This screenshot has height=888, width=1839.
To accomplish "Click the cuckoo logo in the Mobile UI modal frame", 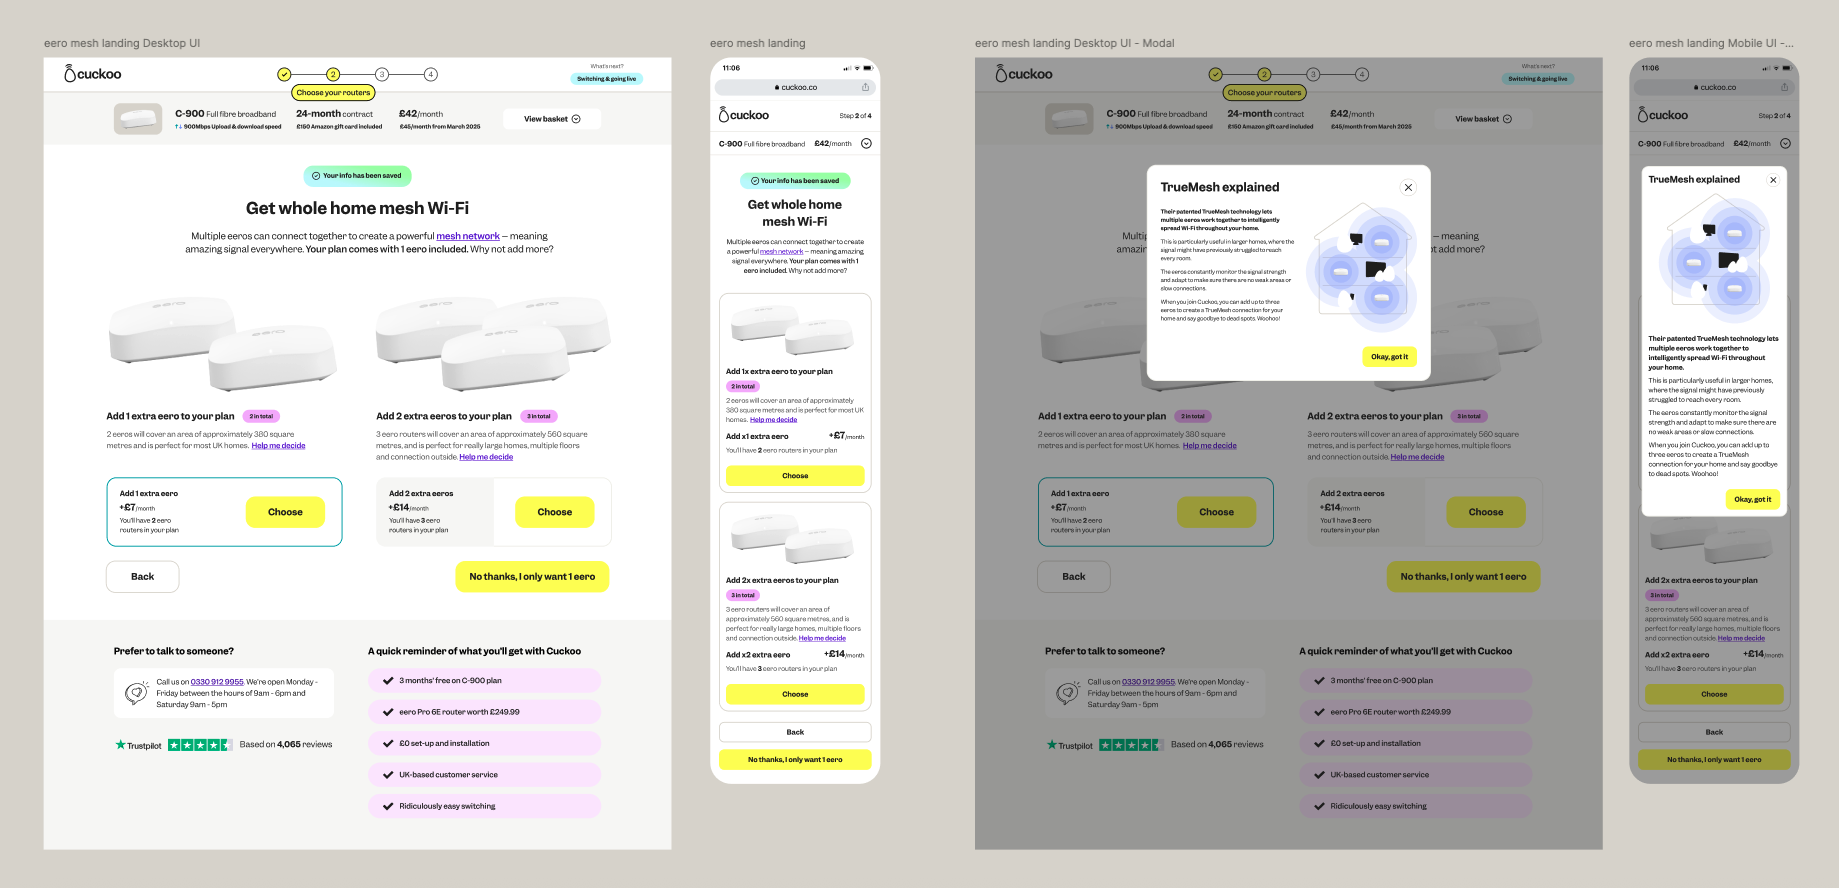I will (1662, 115).
